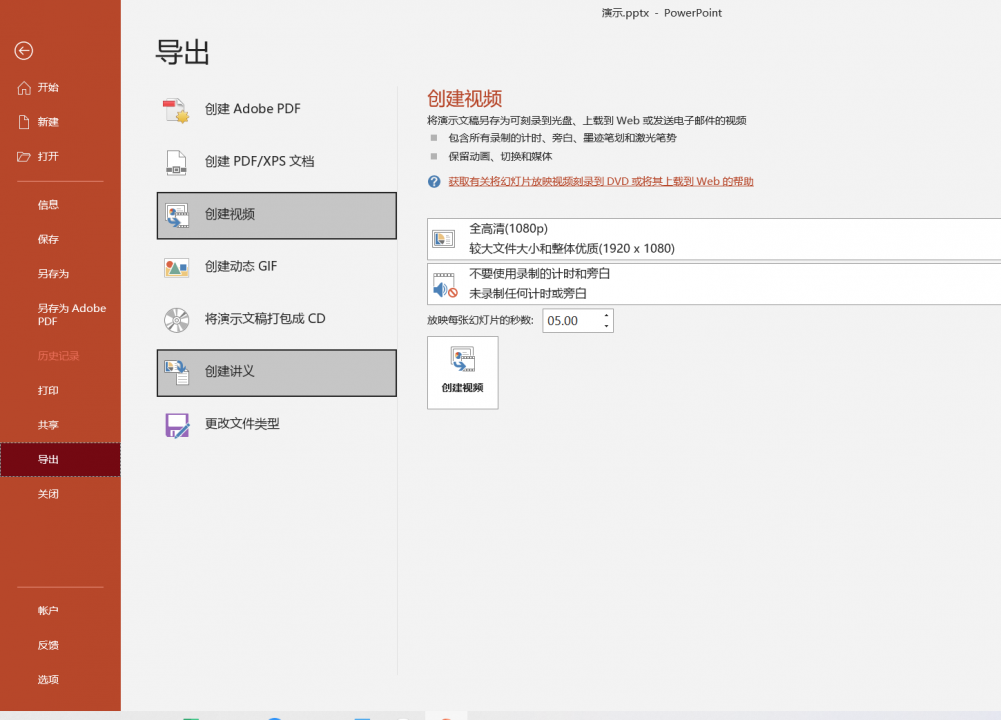
Task: Click the animated GIF icon
Action: click(176, 267)
